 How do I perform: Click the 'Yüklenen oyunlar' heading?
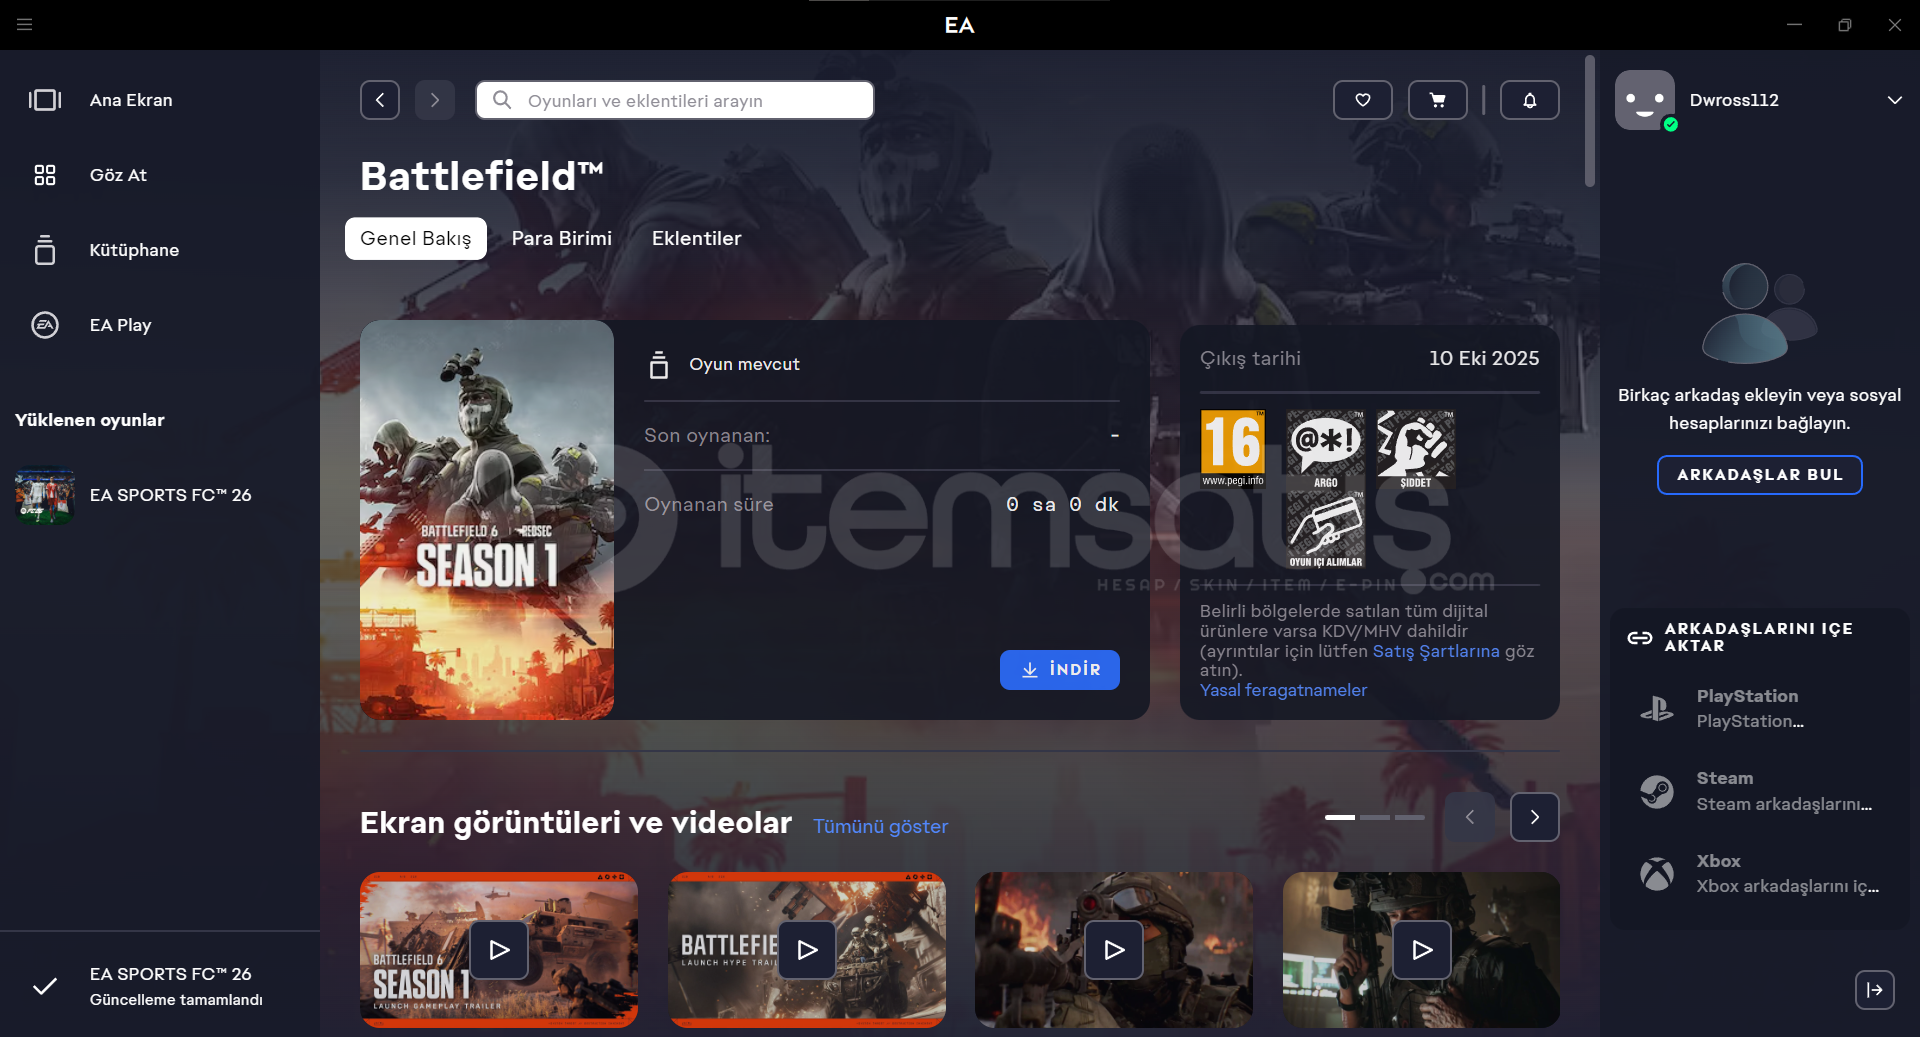90,420
